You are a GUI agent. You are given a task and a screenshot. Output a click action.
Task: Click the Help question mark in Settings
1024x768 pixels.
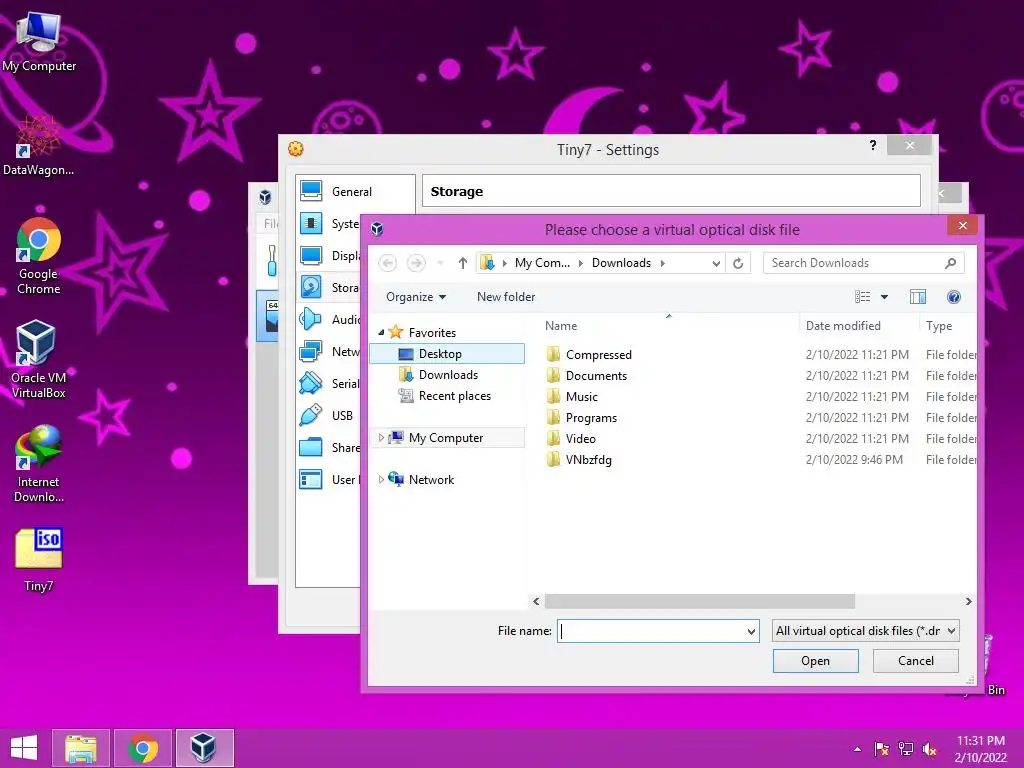click(872, 145)
